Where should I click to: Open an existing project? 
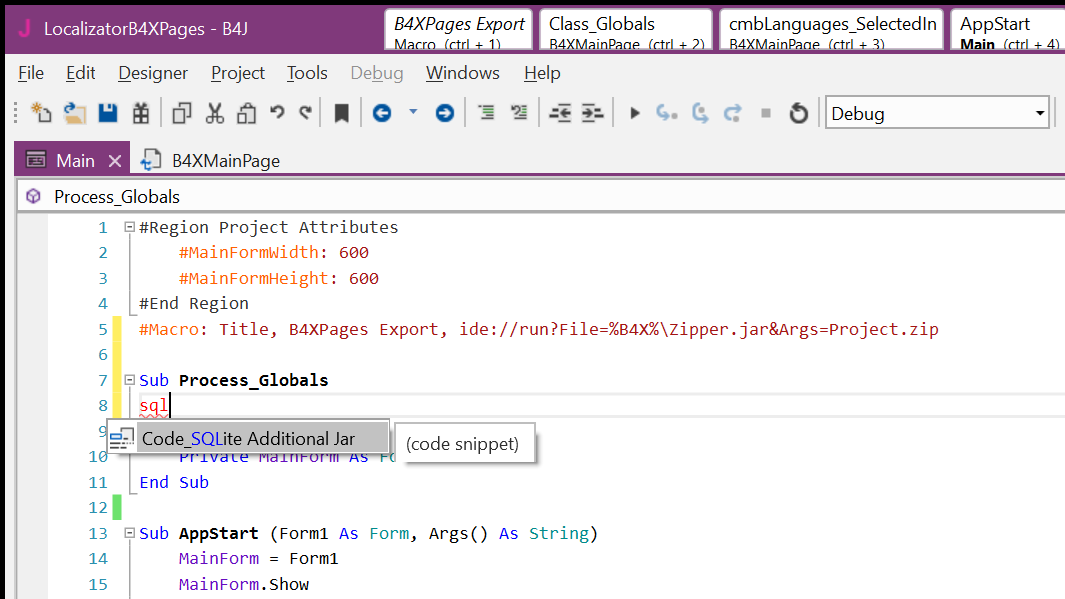pyautogui.click(x=73, y=113)
